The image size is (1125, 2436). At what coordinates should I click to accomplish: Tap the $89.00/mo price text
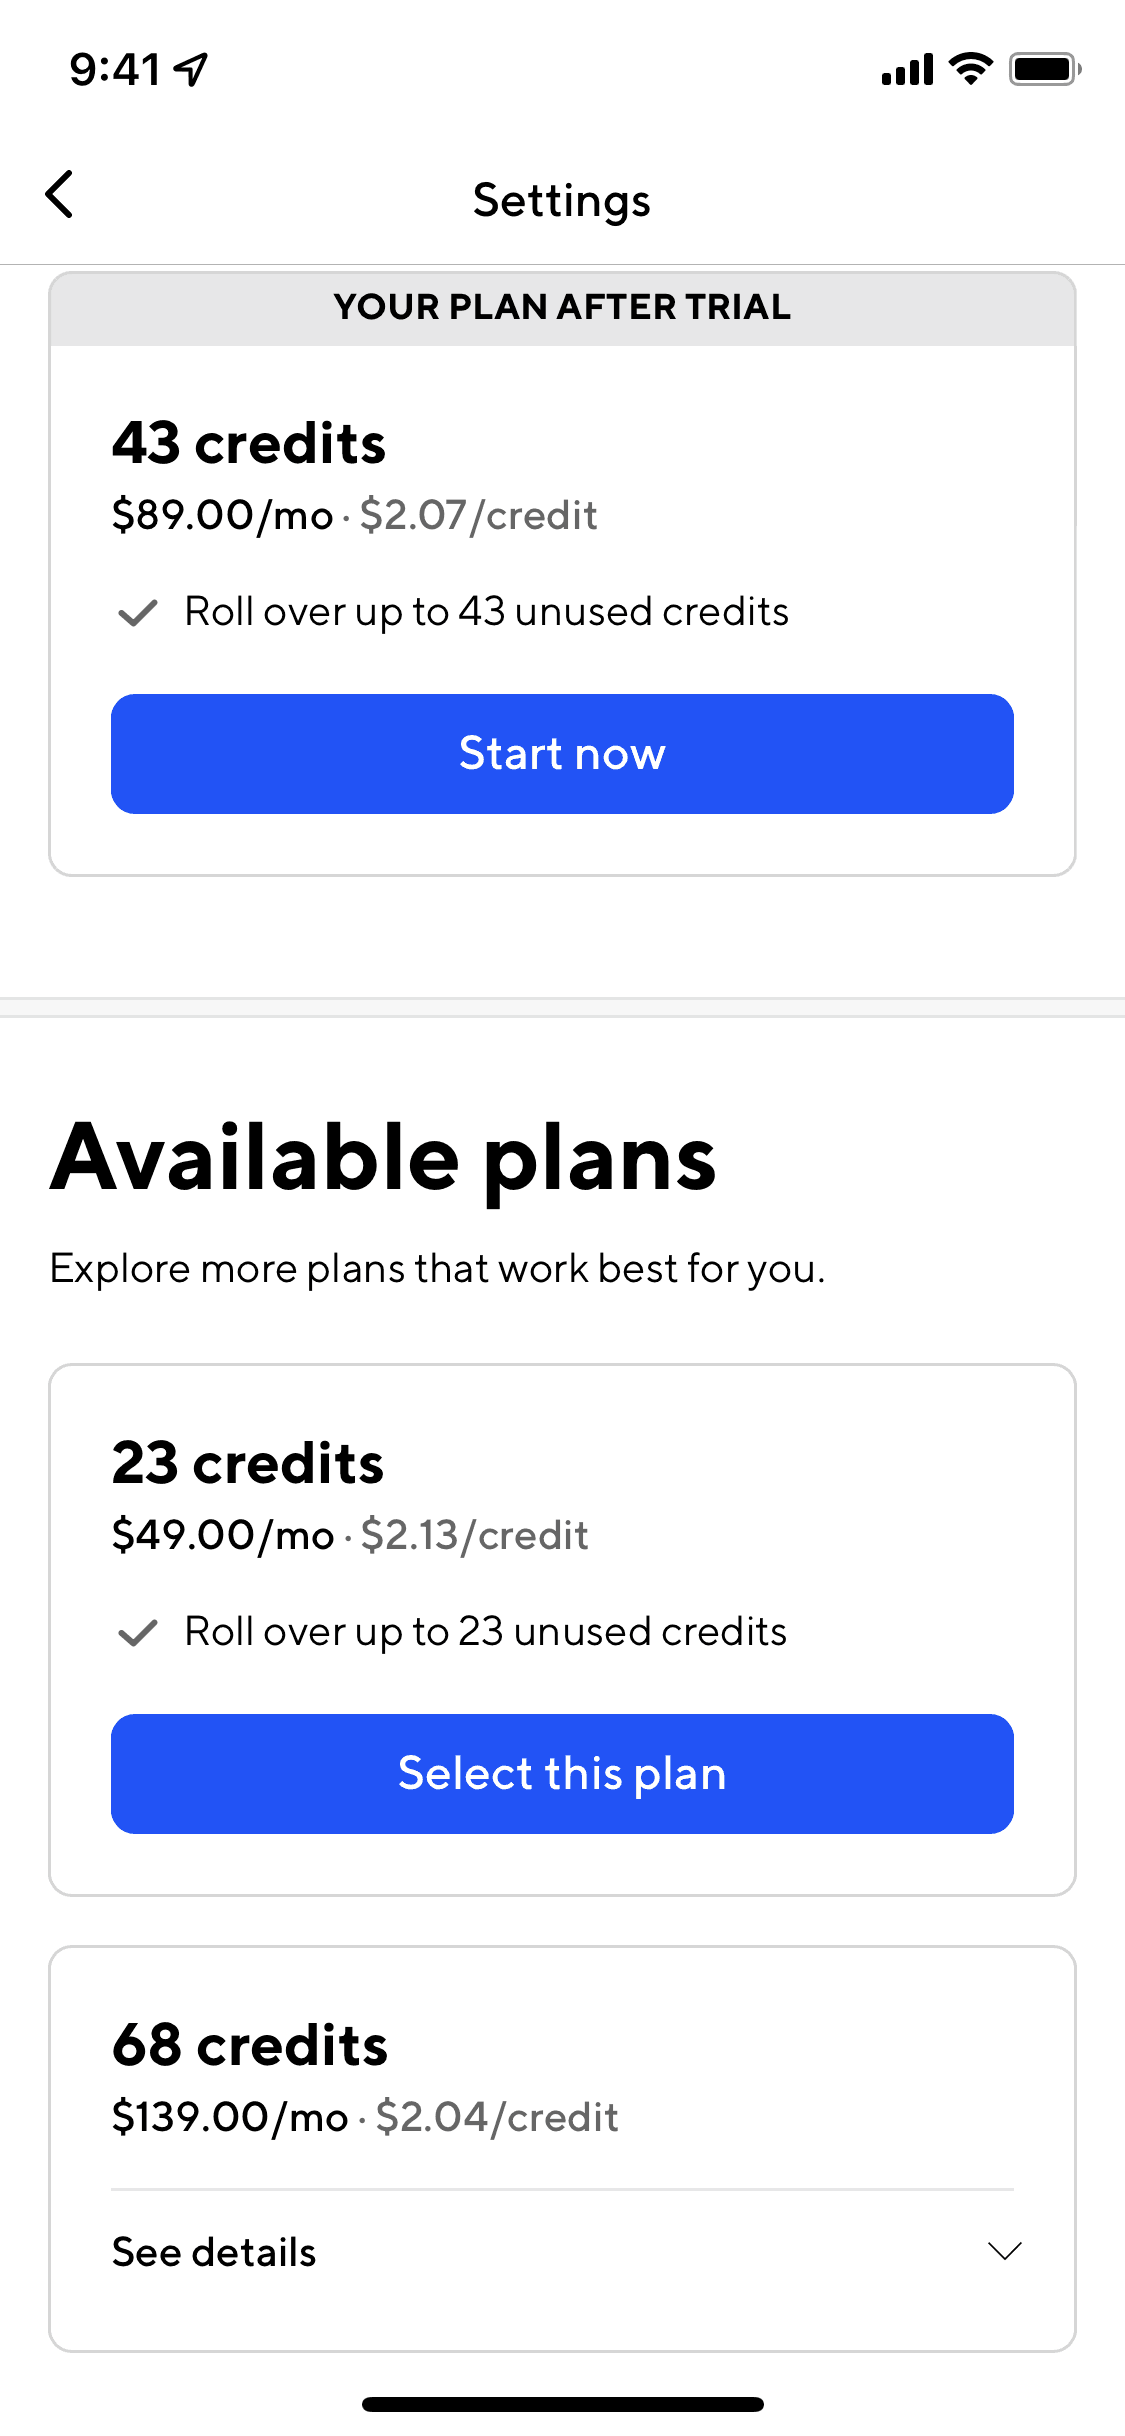222,515
